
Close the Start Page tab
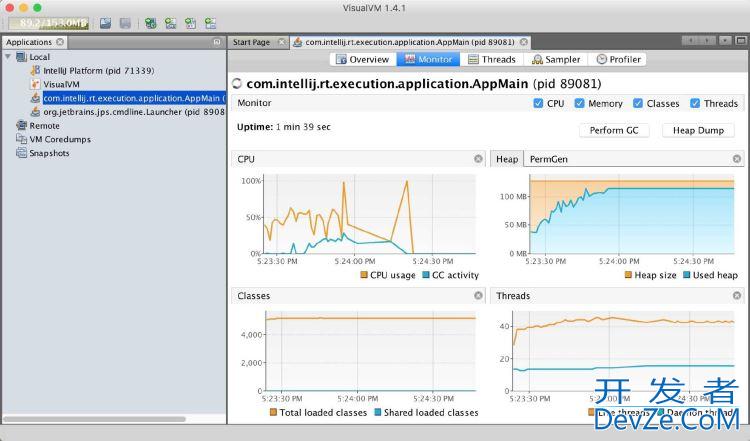tap(282, 42)
